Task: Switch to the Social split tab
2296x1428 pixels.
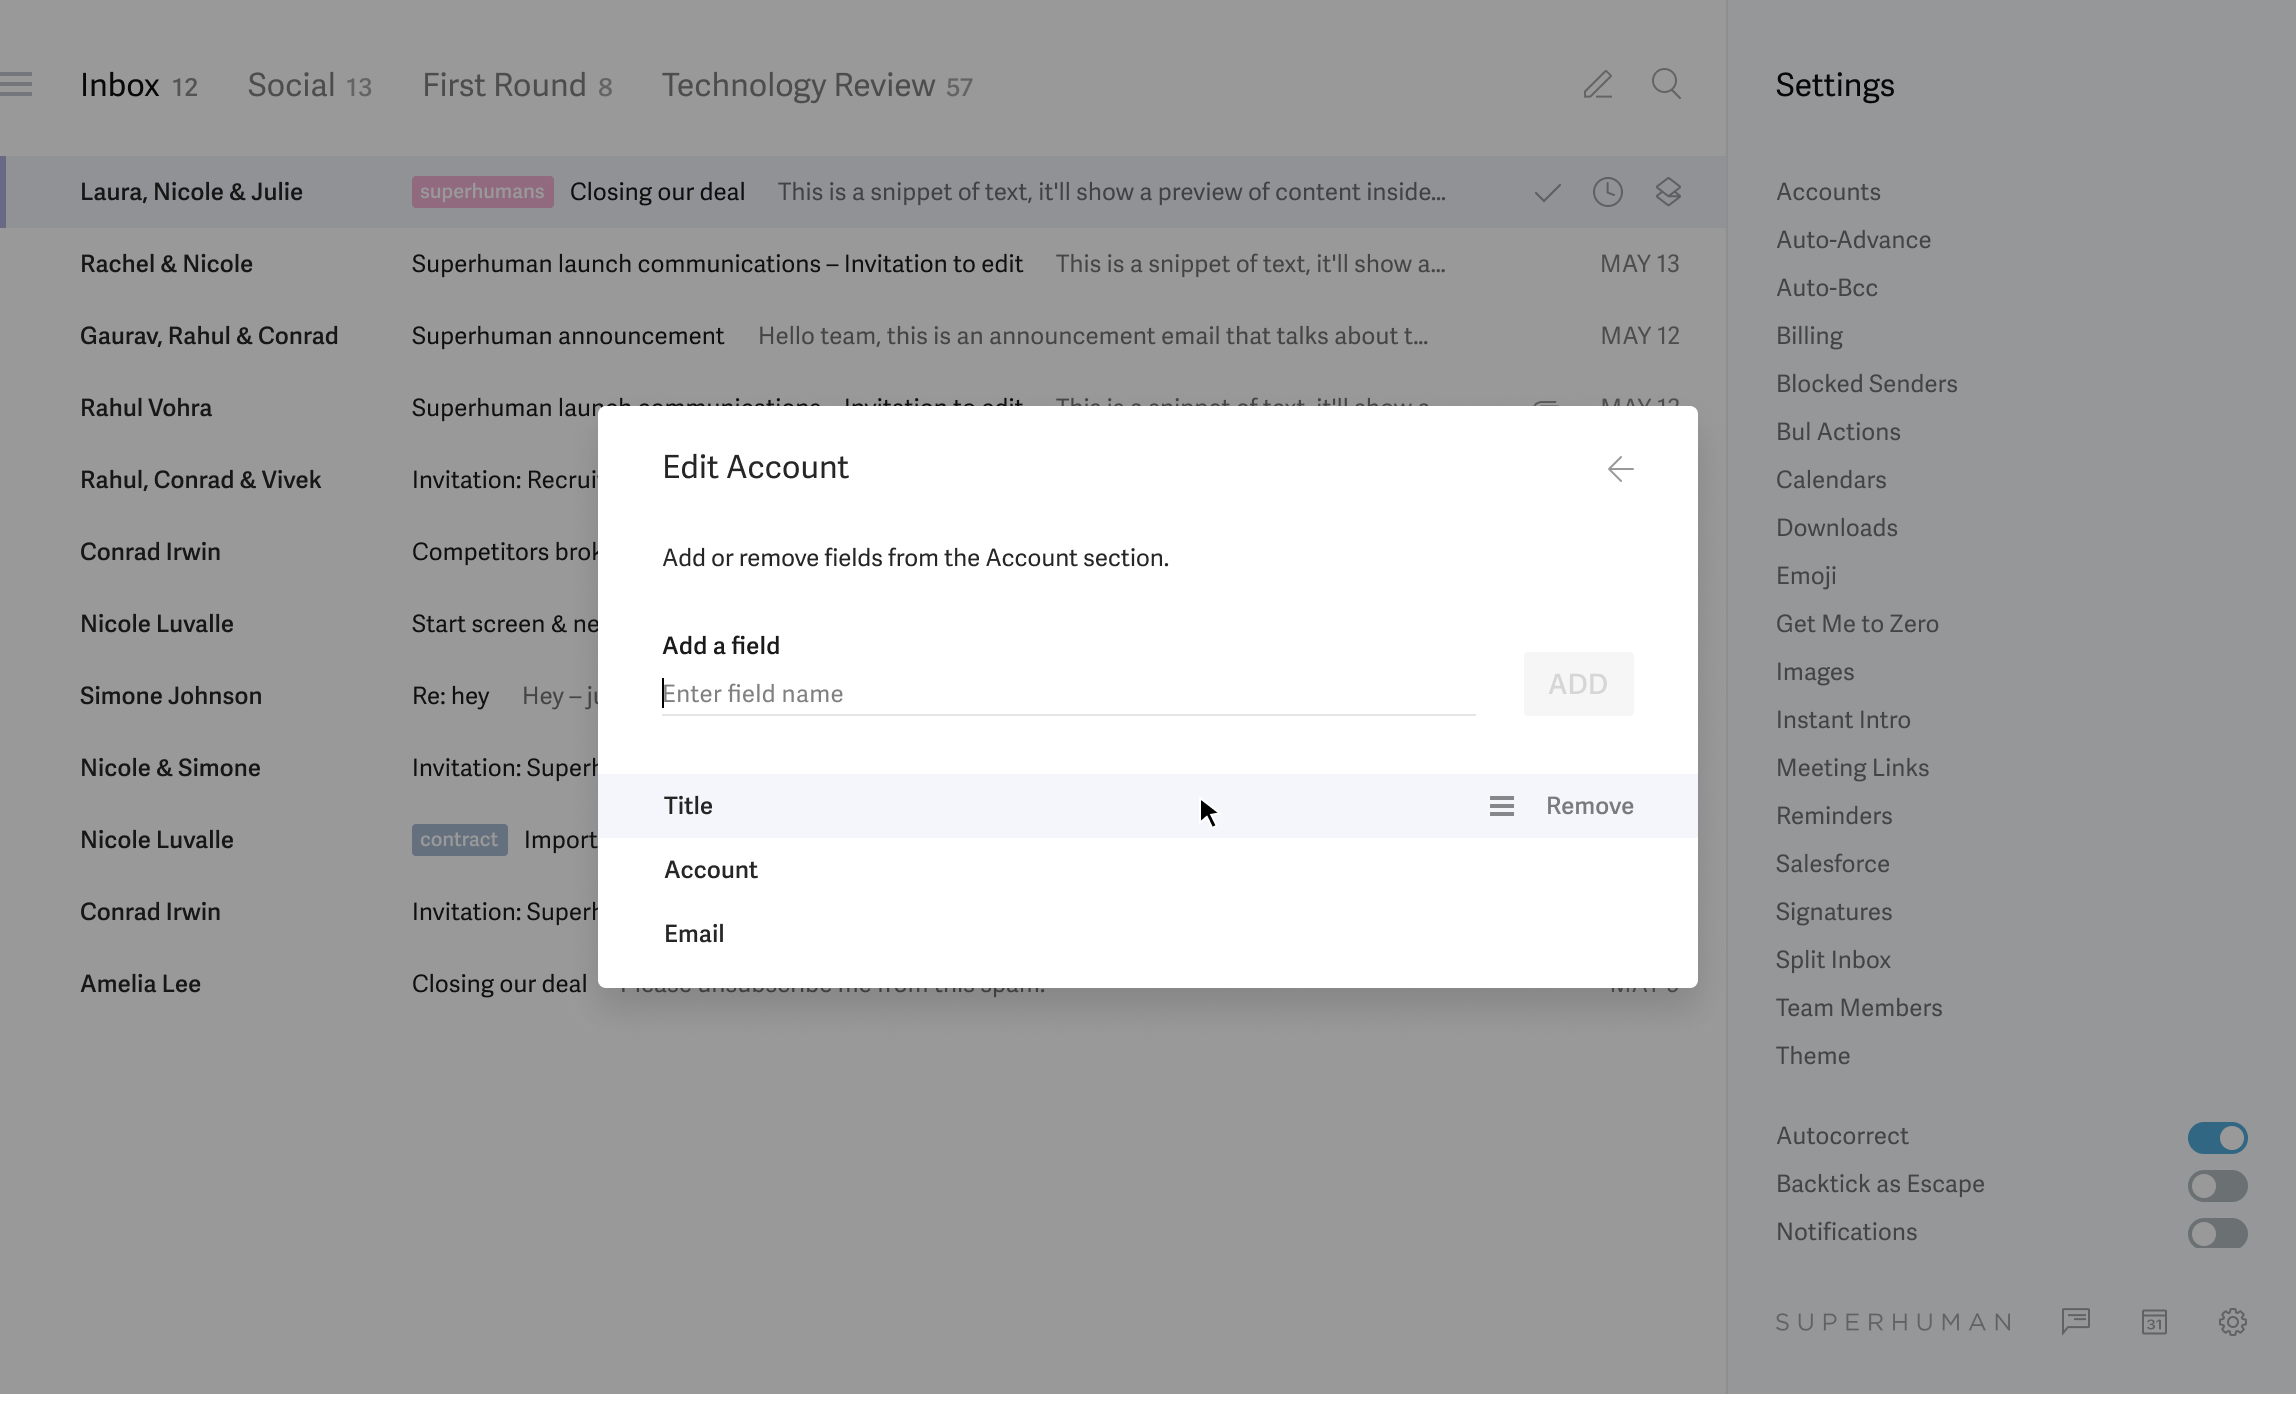Action: [x=310, y=85]
